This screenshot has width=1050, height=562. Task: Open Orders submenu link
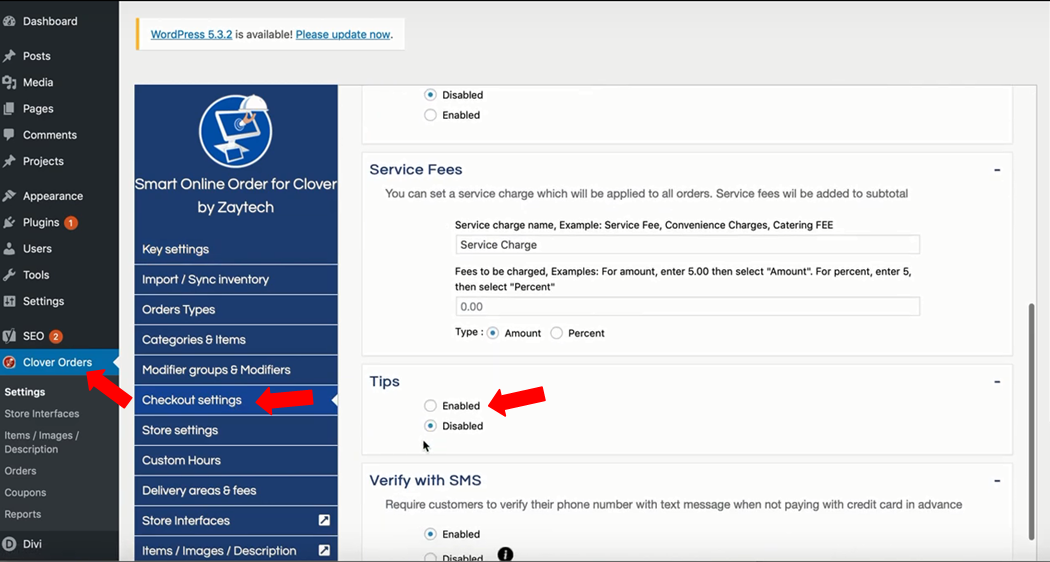tap(20, 471)
